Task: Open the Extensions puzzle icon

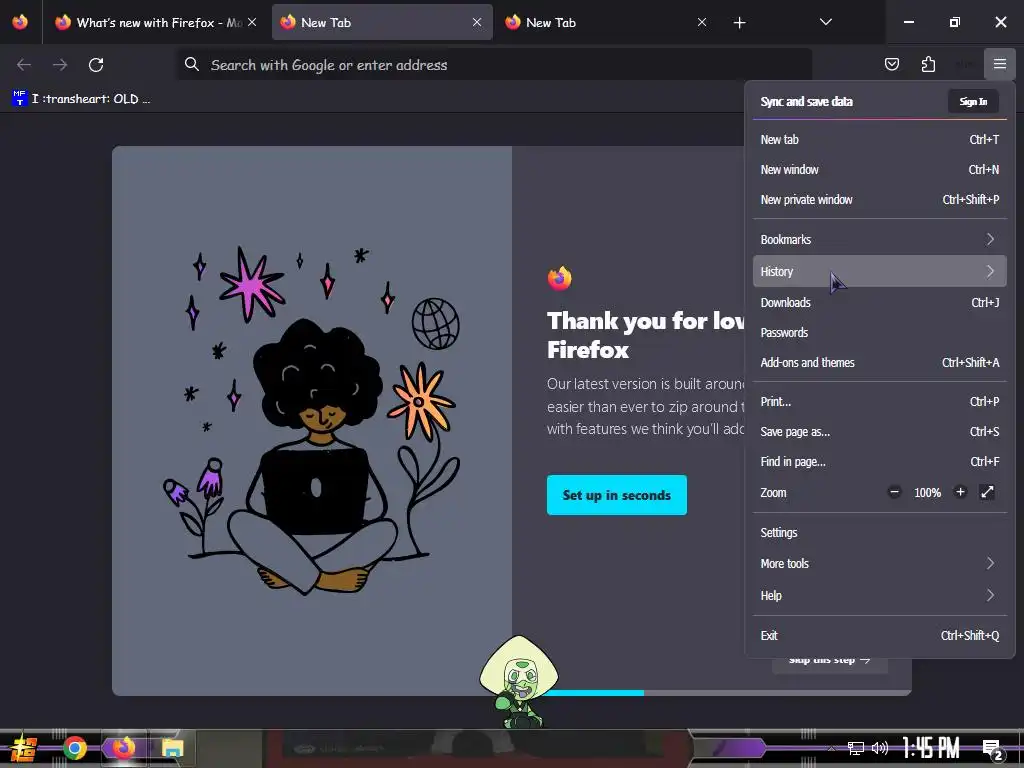Action: coord(928,64)
